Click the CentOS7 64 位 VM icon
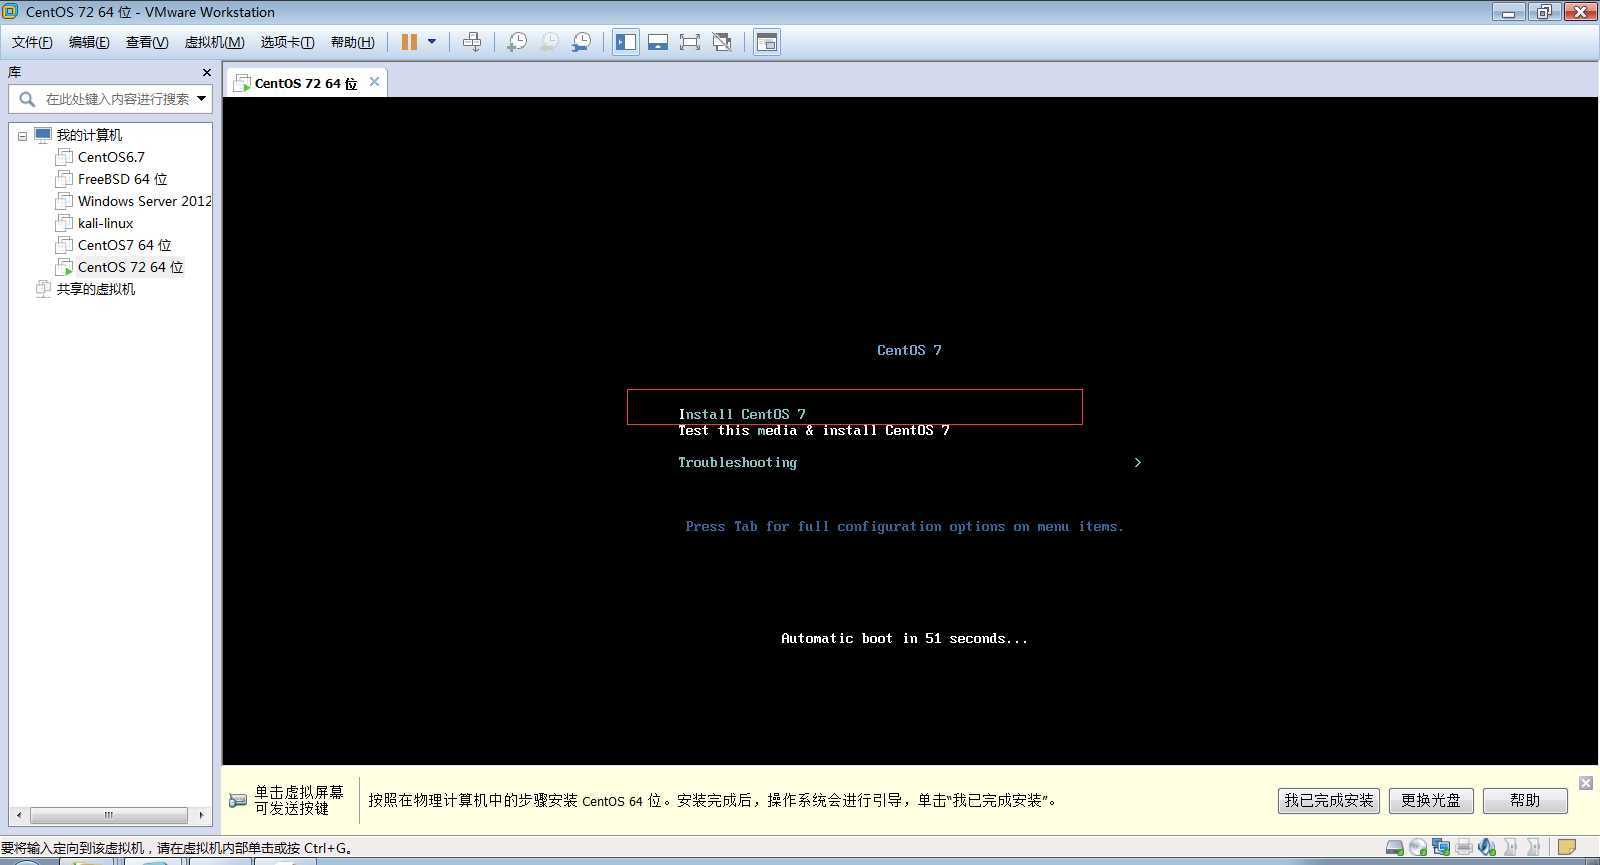The image size is (1600, 865). (x=64, y=245)
